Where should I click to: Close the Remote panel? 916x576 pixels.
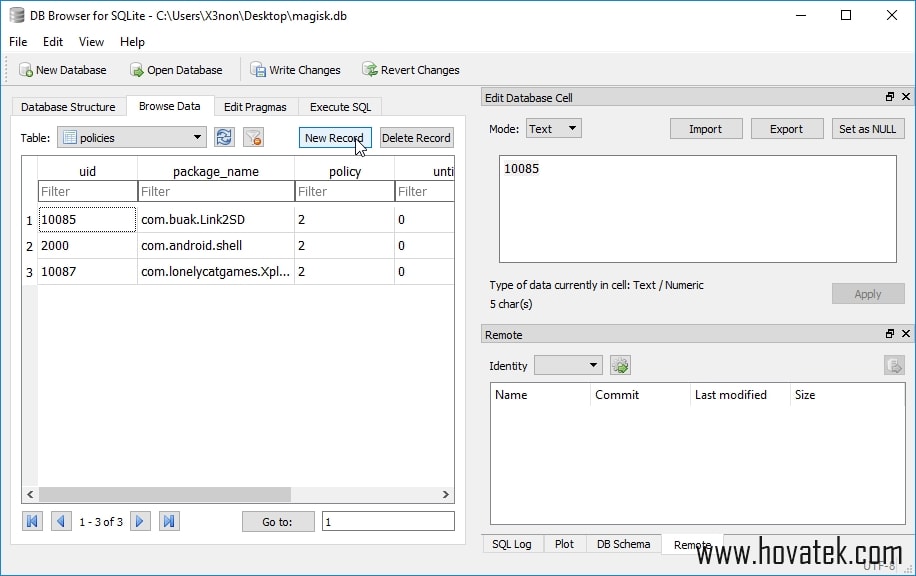click(906, 334)
